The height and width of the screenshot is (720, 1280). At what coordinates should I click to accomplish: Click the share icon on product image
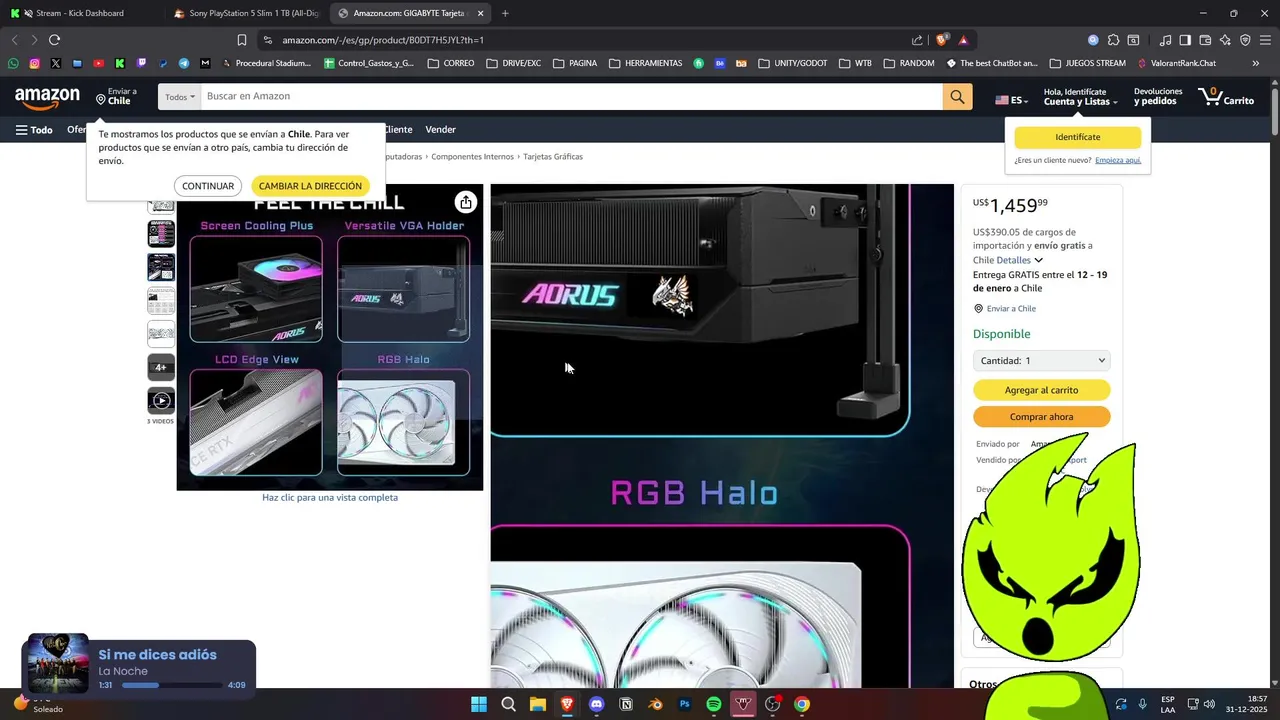(x=465, y=202)
